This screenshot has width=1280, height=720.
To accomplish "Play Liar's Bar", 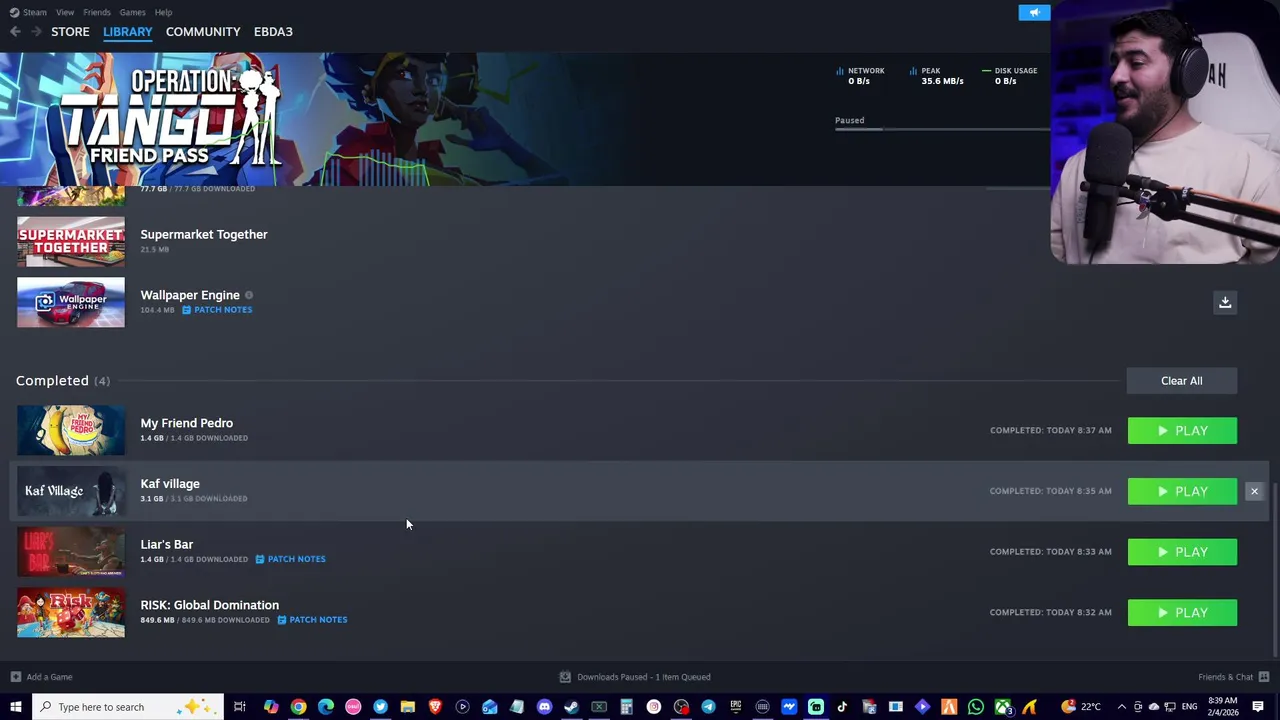I will click(x=1182, y=552).
